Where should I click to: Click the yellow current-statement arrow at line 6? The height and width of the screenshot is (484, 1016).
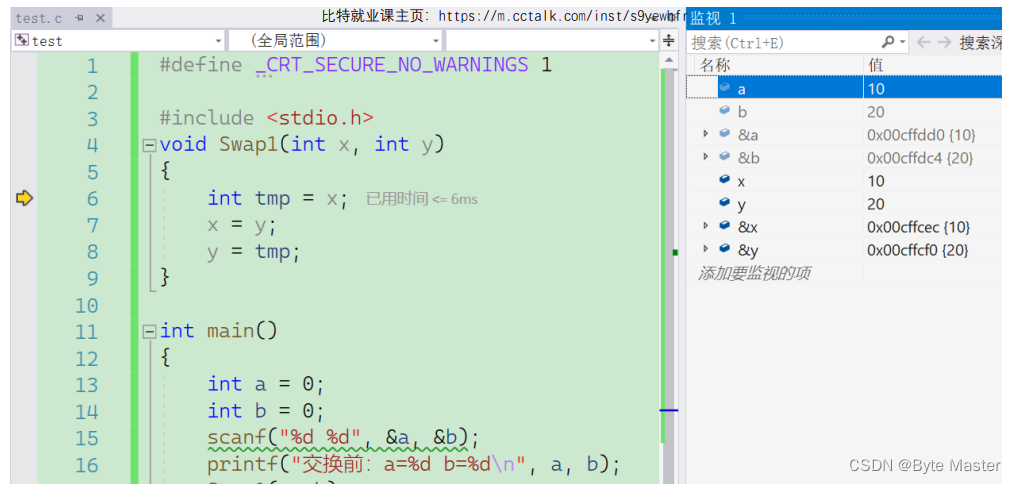tap(24, 198)
